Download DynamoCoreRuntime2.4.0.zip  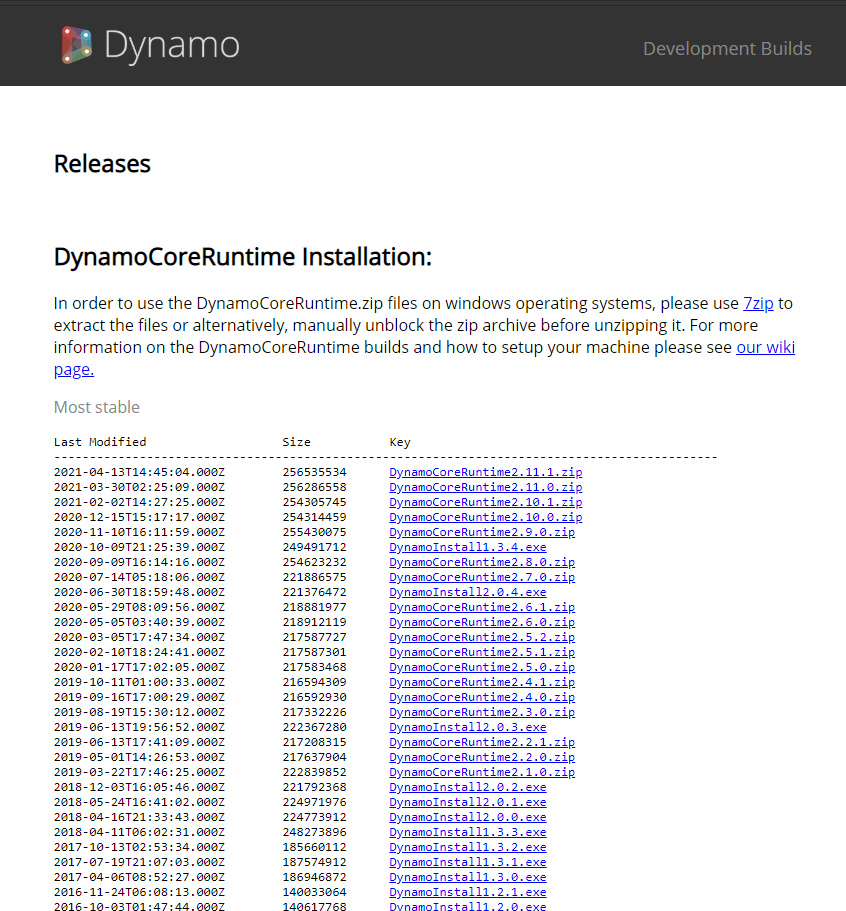point(482,697)
